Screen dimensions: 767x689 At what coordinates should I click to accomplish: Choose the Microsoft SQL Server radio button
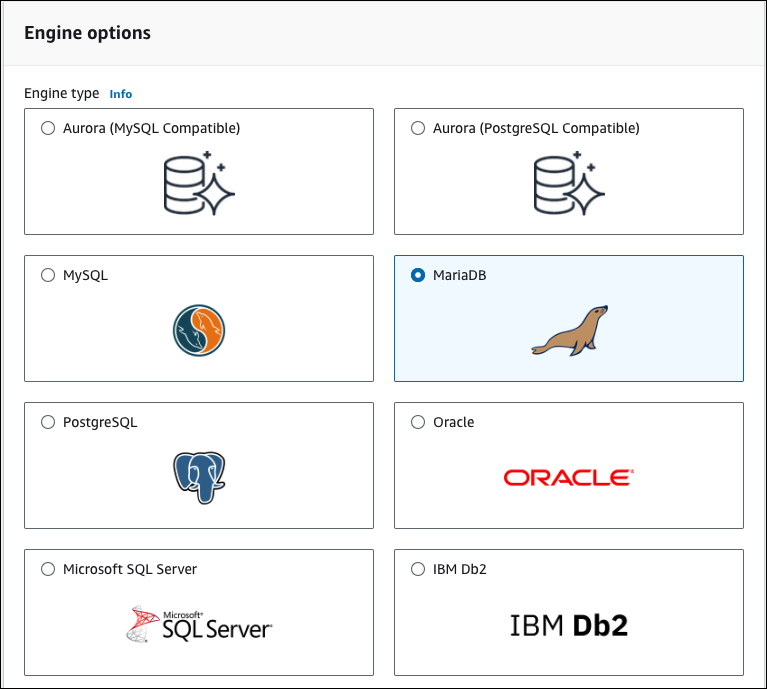pos(48,569)
